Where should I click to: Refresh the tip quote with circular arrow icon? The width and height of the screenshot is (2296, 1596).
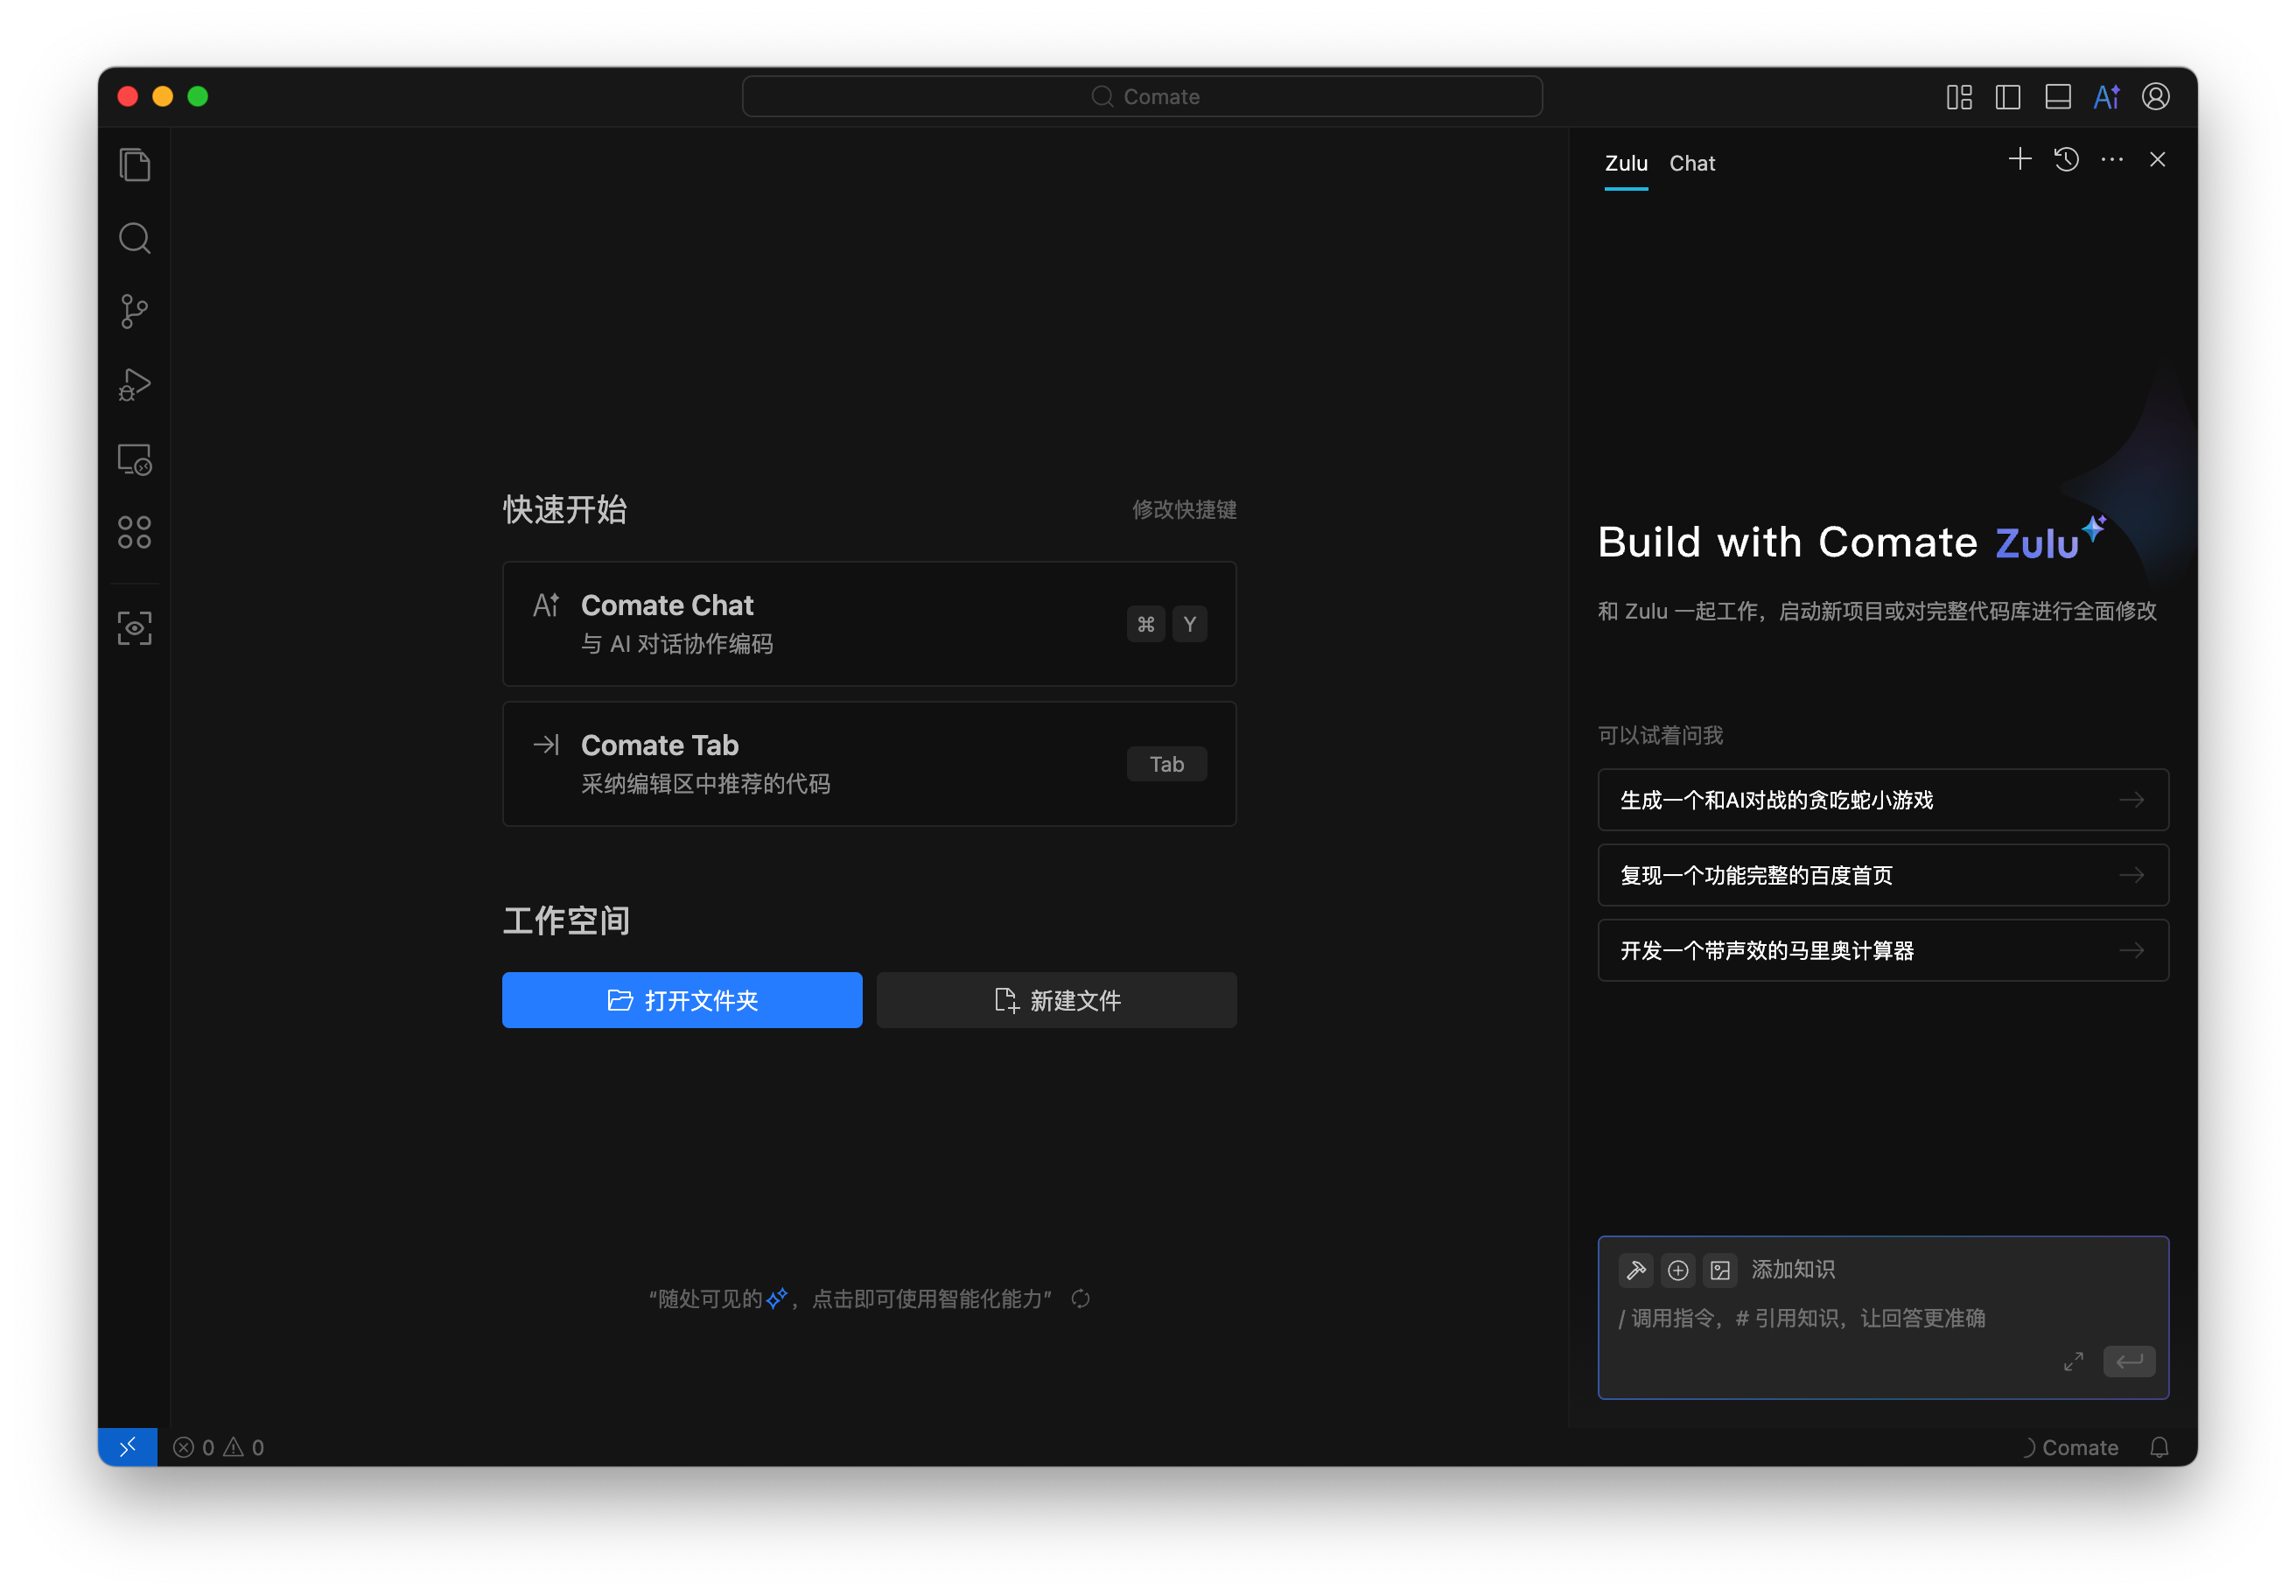pyautogui.click(x=1080, y=1299)
